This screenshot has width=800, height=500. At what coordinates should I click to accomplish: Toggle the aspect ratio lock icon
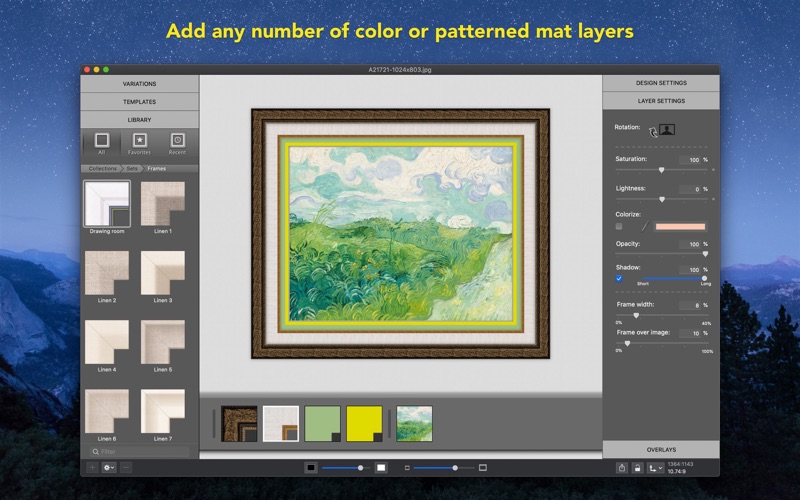[637, 468]
